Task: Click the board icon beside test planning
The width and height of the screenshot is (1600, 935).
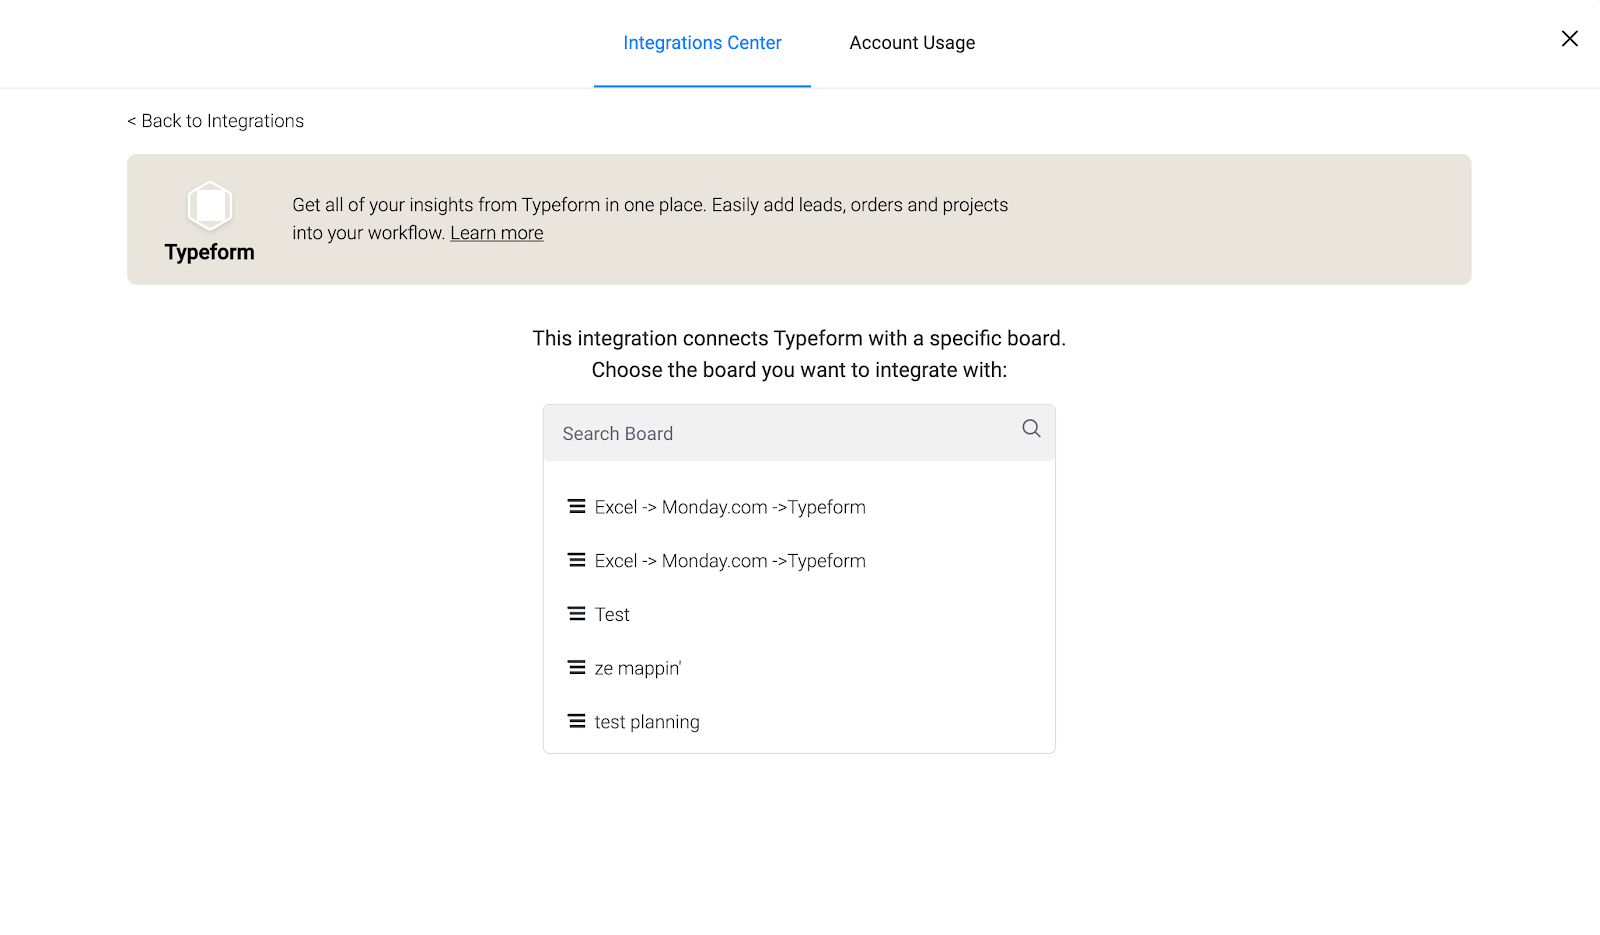Action: pyautogui.click(x=577, y=721)
